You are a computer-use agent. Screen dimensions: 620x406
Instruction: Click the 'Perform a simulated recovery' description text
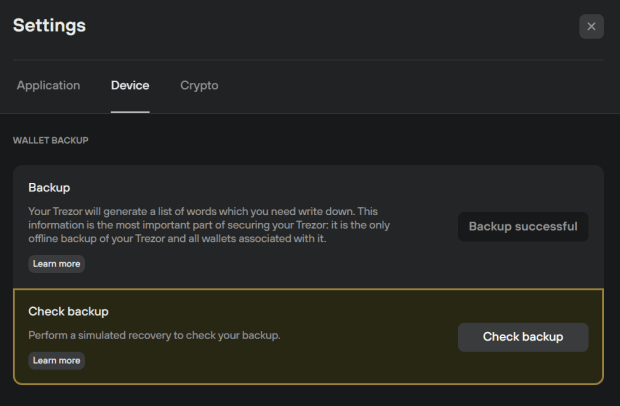[154, 335]
